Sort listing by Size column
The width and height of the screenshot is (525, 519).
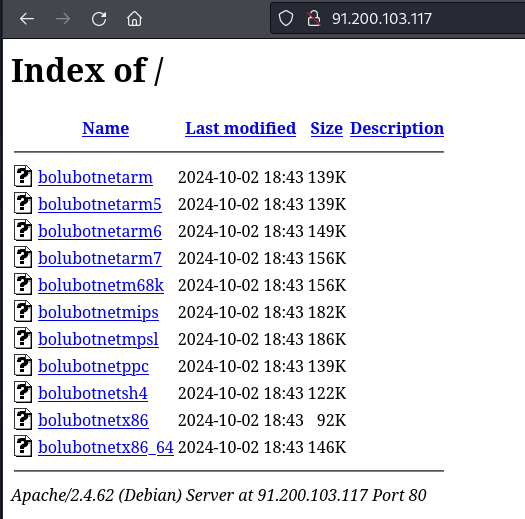coord(326,128)
